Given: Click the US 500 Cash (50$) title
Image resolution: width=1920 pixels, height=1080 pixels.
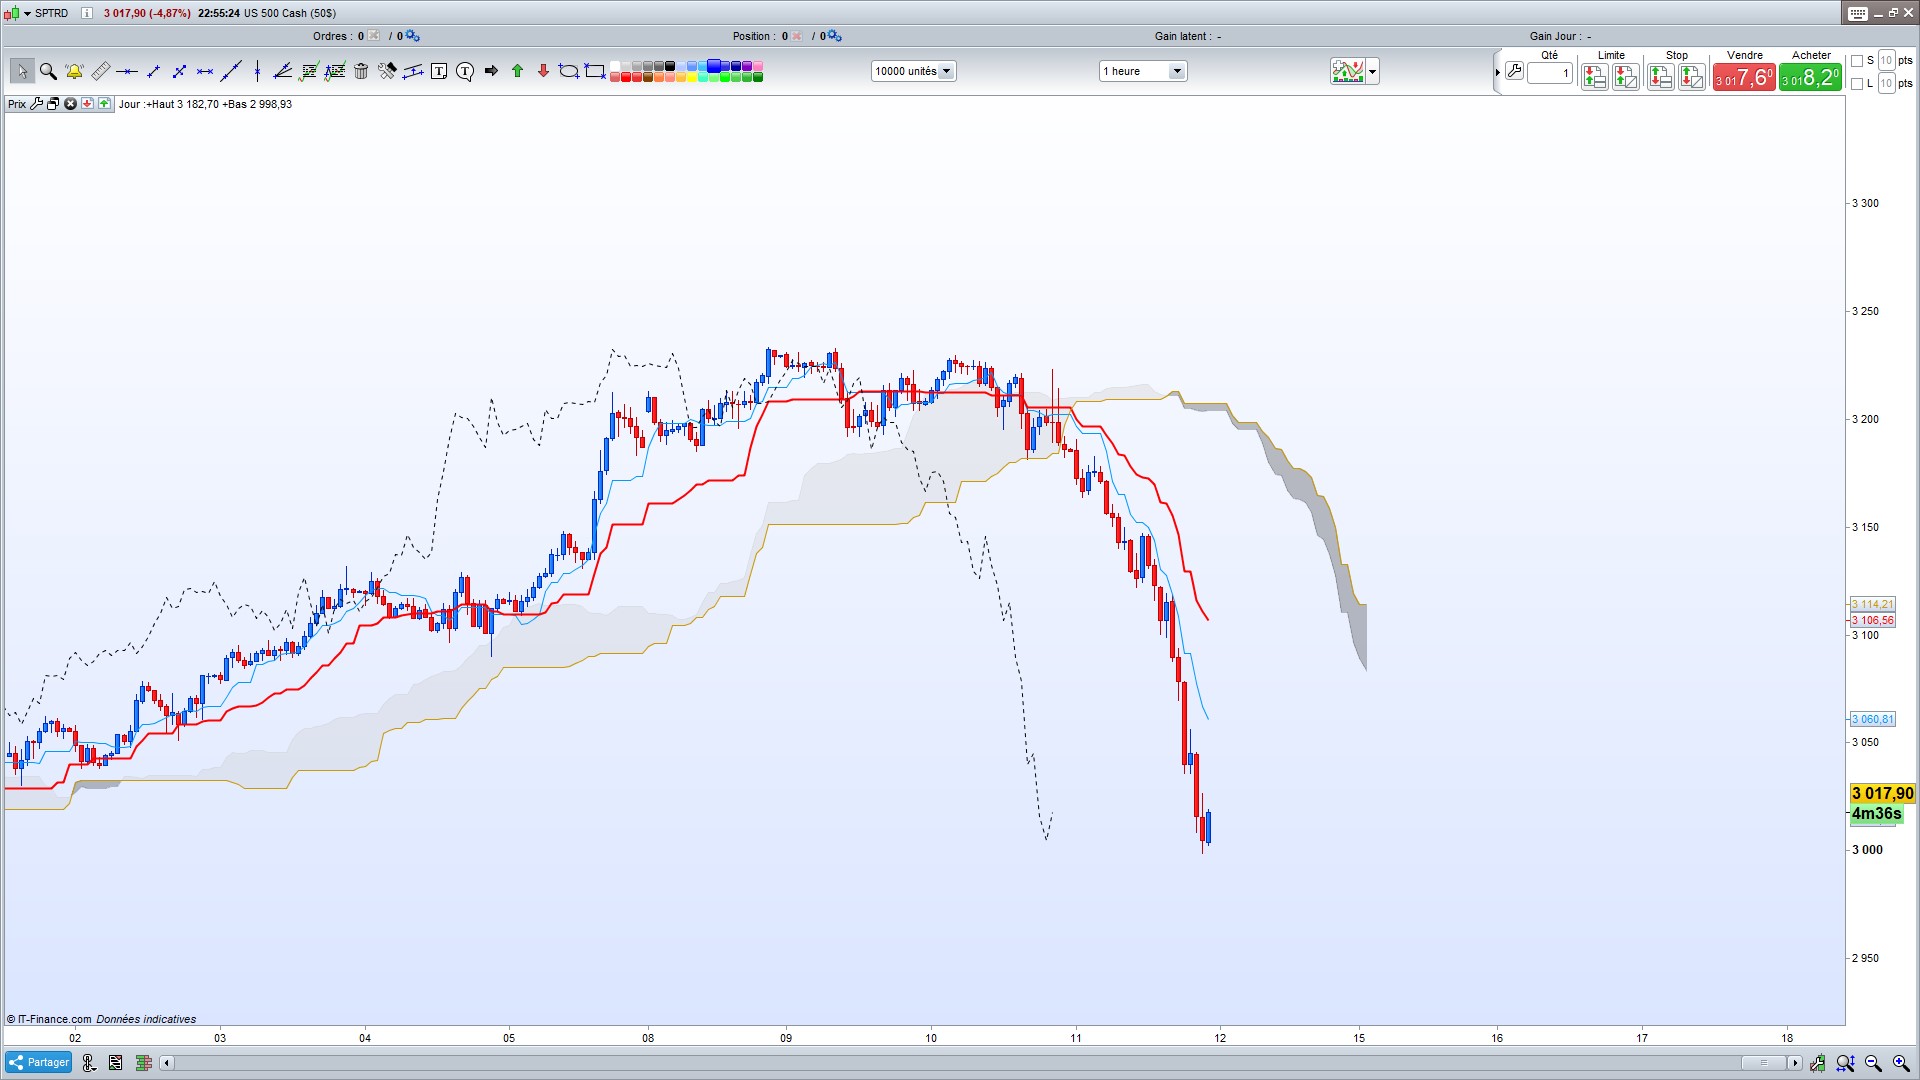Looking at the screenshot, I should [290, 13].
